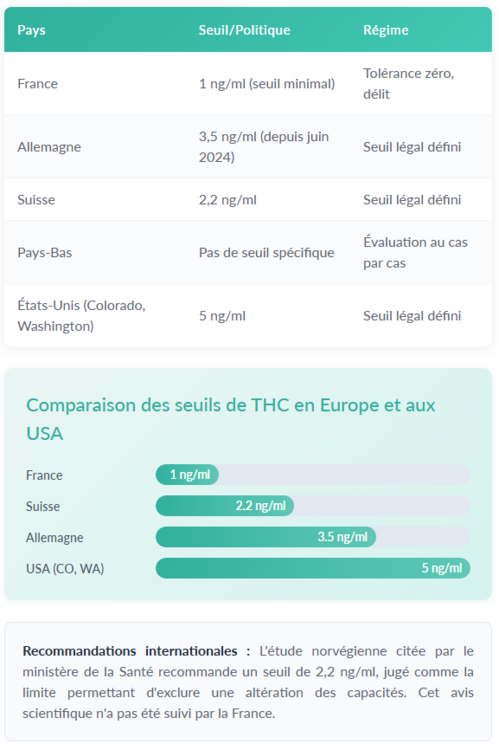Image resolution: width=499 pixels, height=750 pixels.
Task: Click the Pays-Bas country cell
Action: 45,253
